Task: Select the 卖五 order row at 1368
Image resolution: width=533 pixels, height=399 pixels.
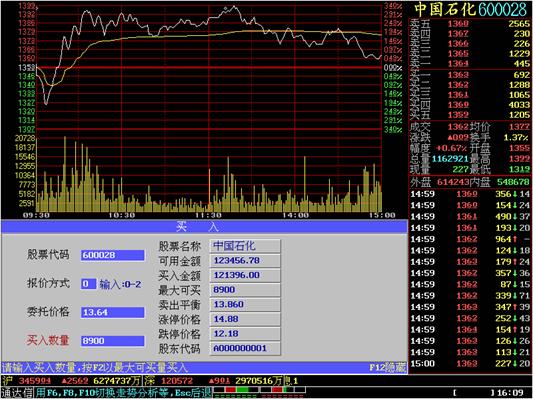Action: 470,23
